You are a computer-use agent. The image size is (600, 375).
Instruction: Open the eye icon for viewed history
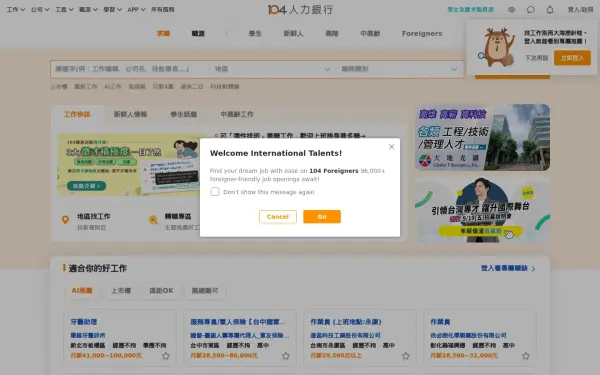511,10
